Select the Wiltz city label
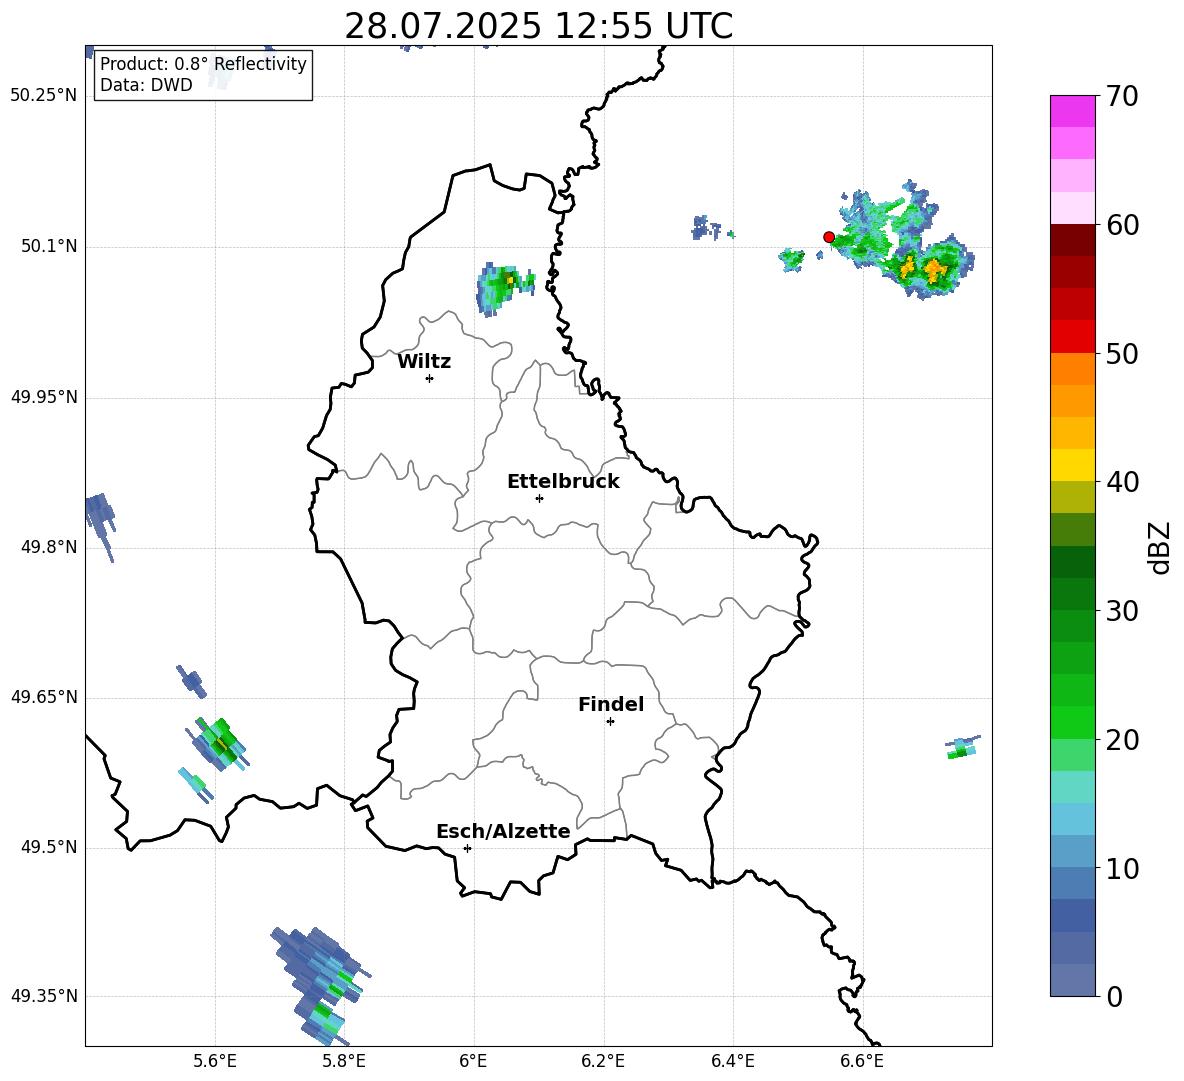This screenshot has height=1081, width=1184. pos(424,362)
